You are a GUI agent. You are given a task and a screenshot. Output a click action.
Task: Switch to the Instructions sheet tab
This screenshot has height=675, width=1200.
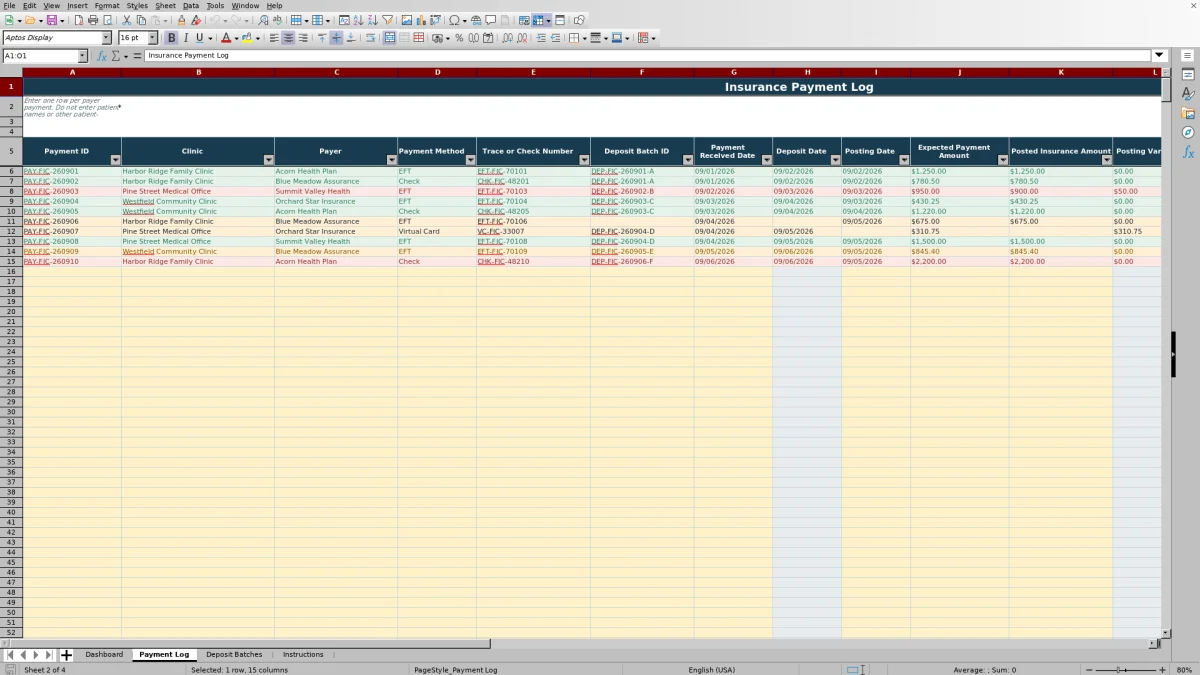(303, 655)
